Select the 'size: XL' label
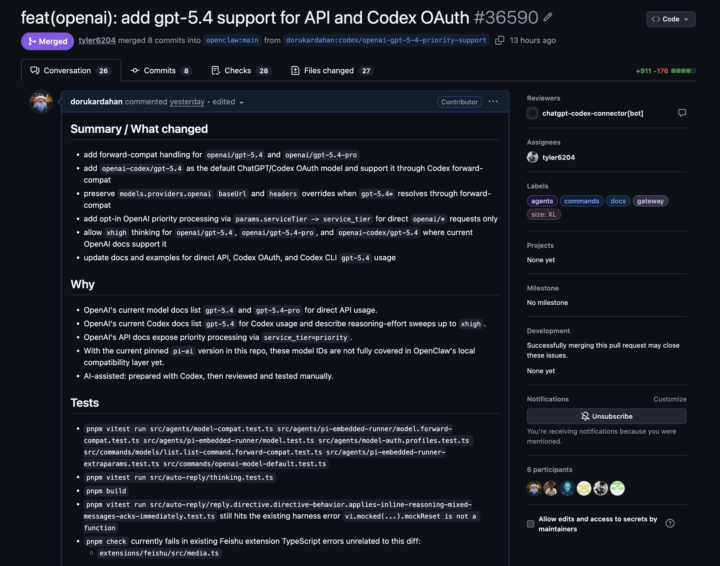The height and width of the screenshot is (566, 720). click(544, 214)
